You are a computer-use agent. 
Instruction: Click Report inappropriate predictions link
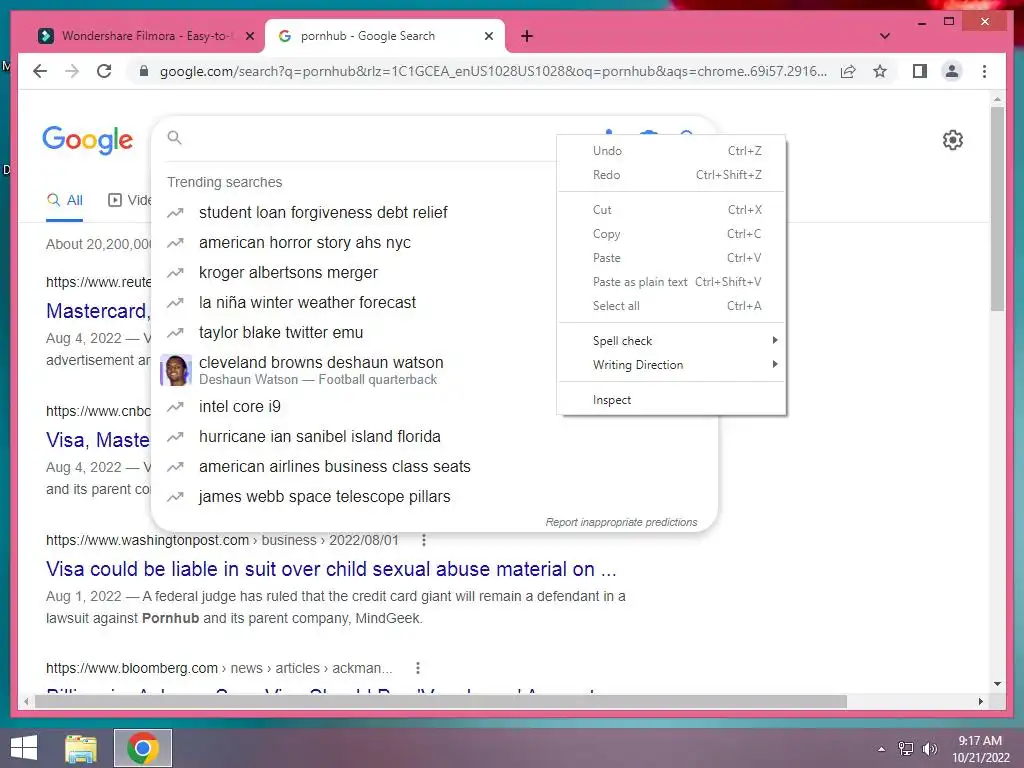click(621, 522)
